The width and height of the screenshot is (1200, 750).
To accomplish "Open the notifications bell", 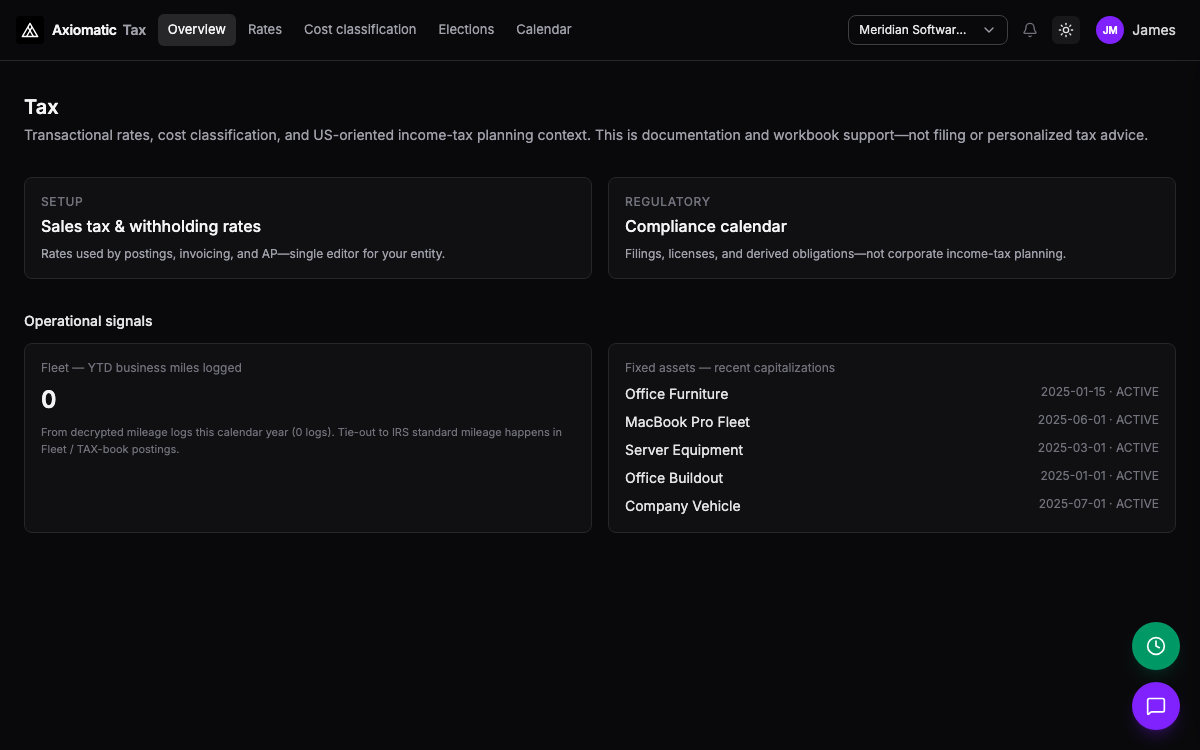I will (1030, 30).
